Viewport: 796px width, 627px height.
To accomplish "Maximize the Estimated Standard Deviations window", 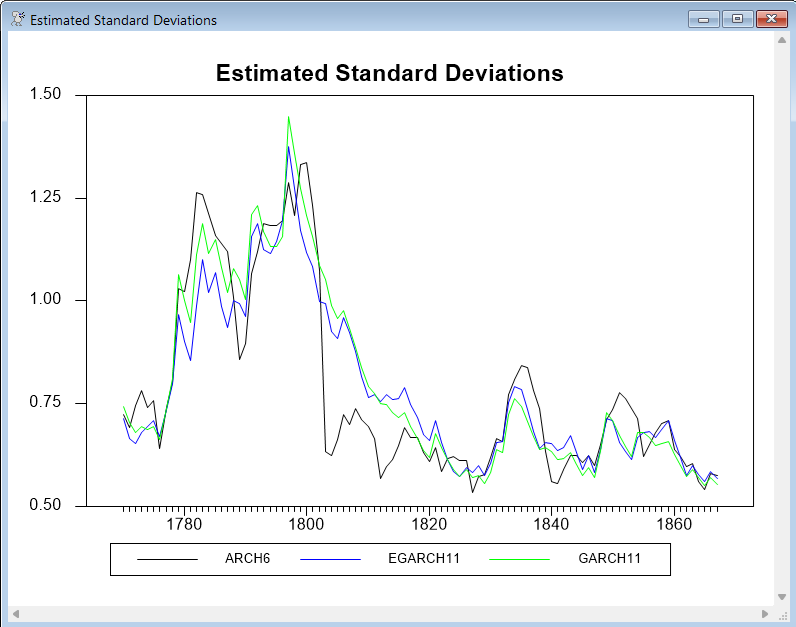I will [737, 19].
